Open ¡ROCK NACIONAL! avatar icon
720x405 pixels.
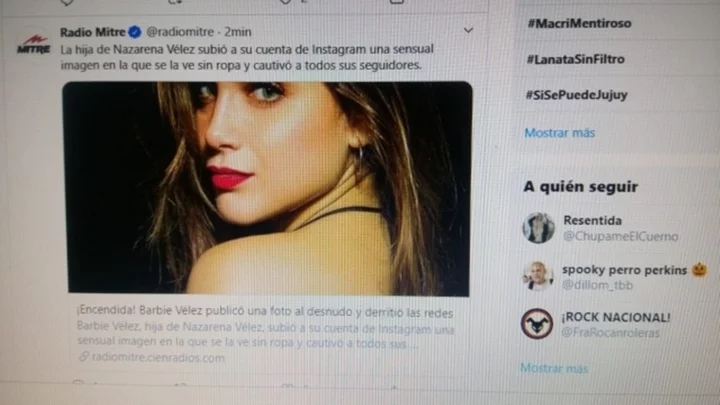[537, 324]
